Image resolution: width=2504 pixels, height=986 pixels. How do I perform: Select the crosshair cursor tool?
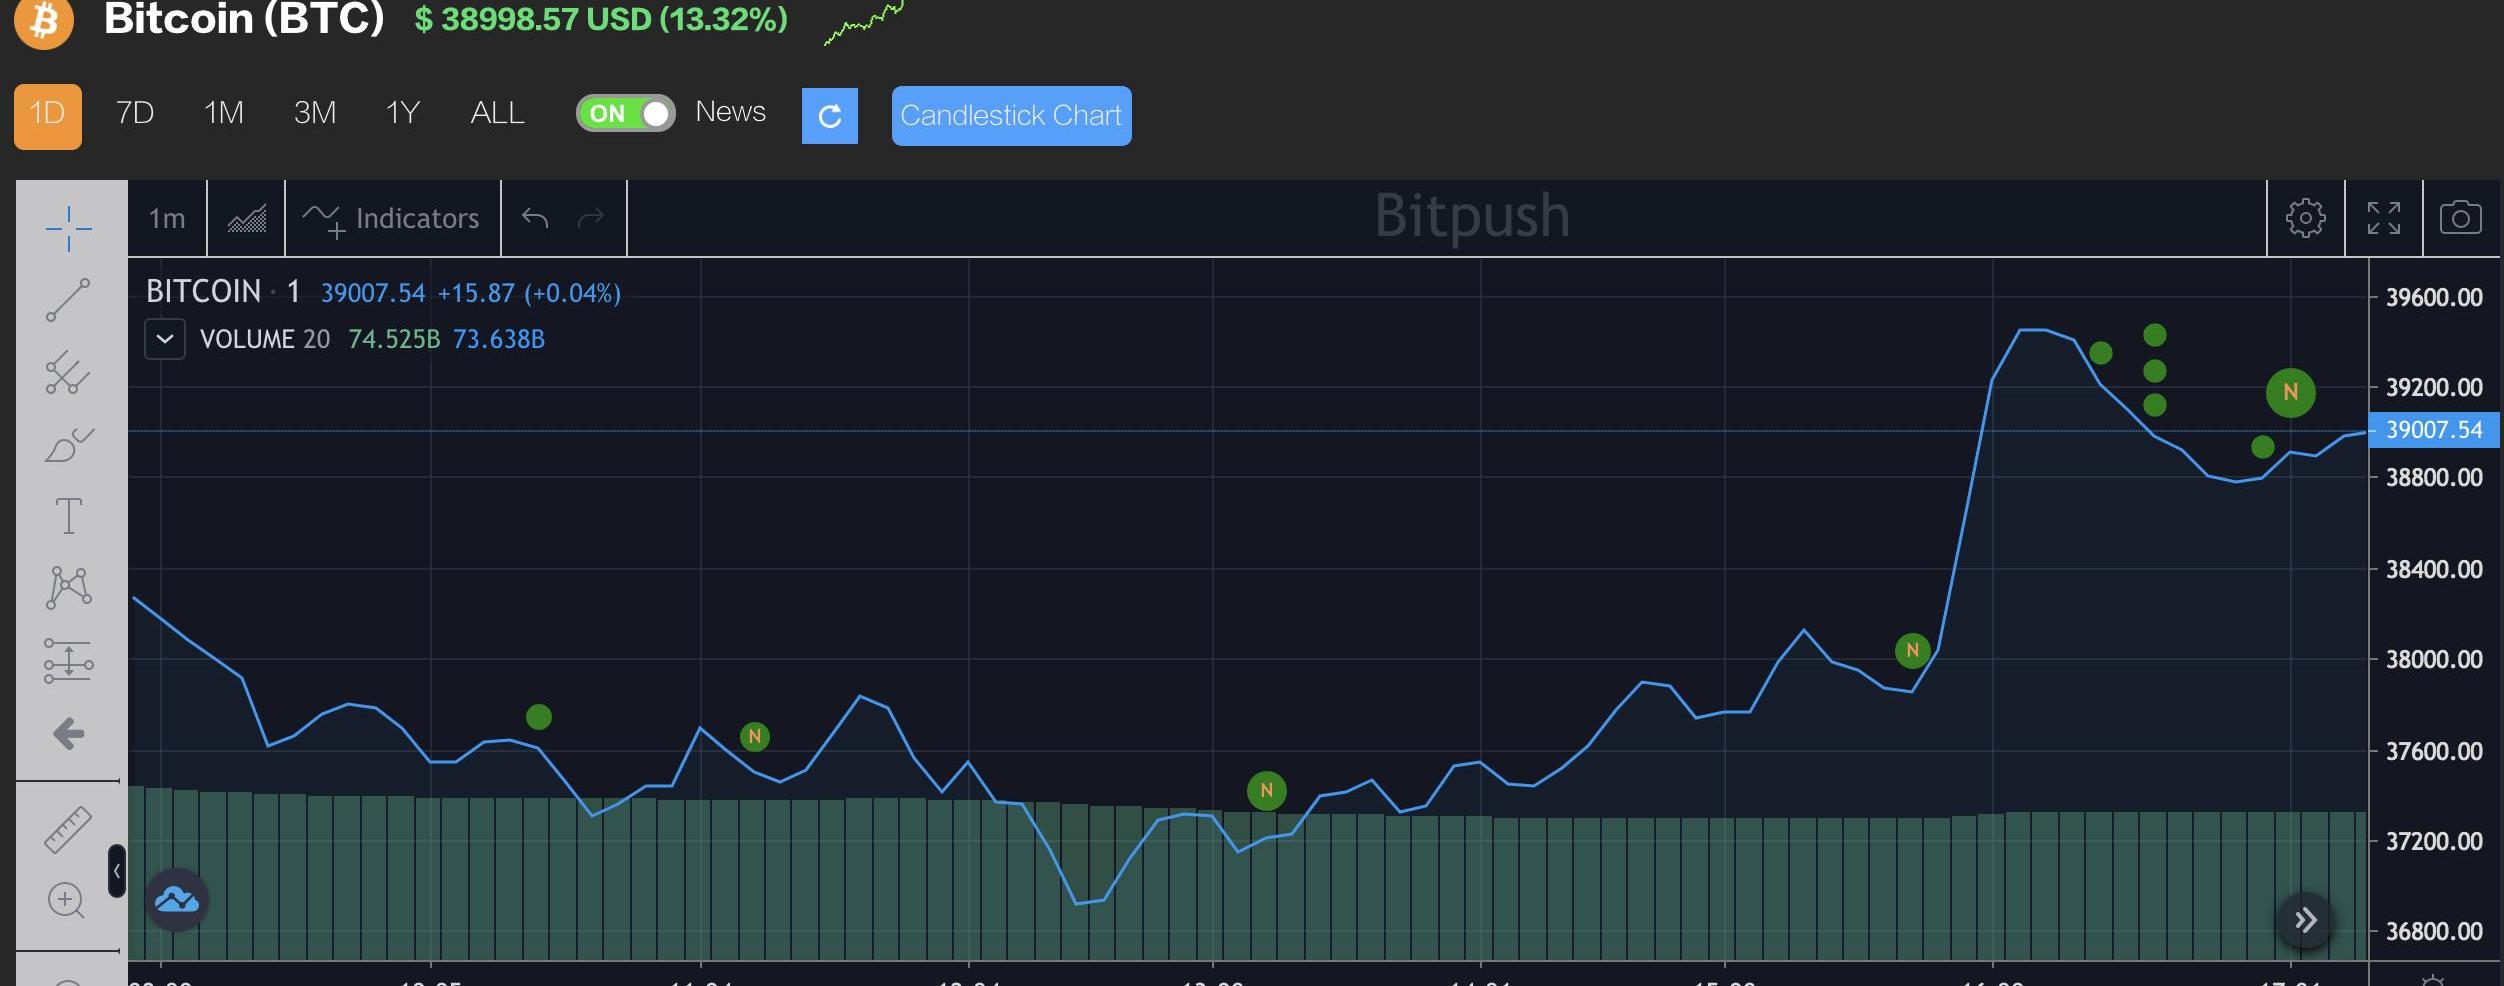[x=68, y=229]
